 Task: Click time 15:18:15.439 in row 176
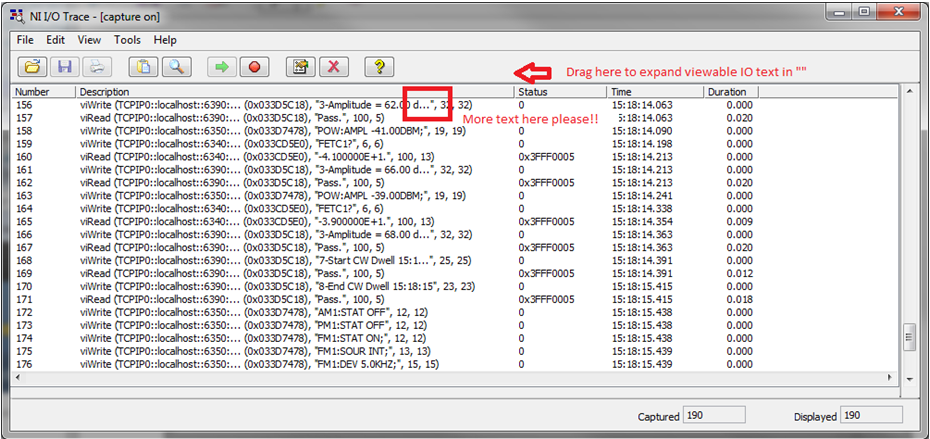[x=642, y=364]
